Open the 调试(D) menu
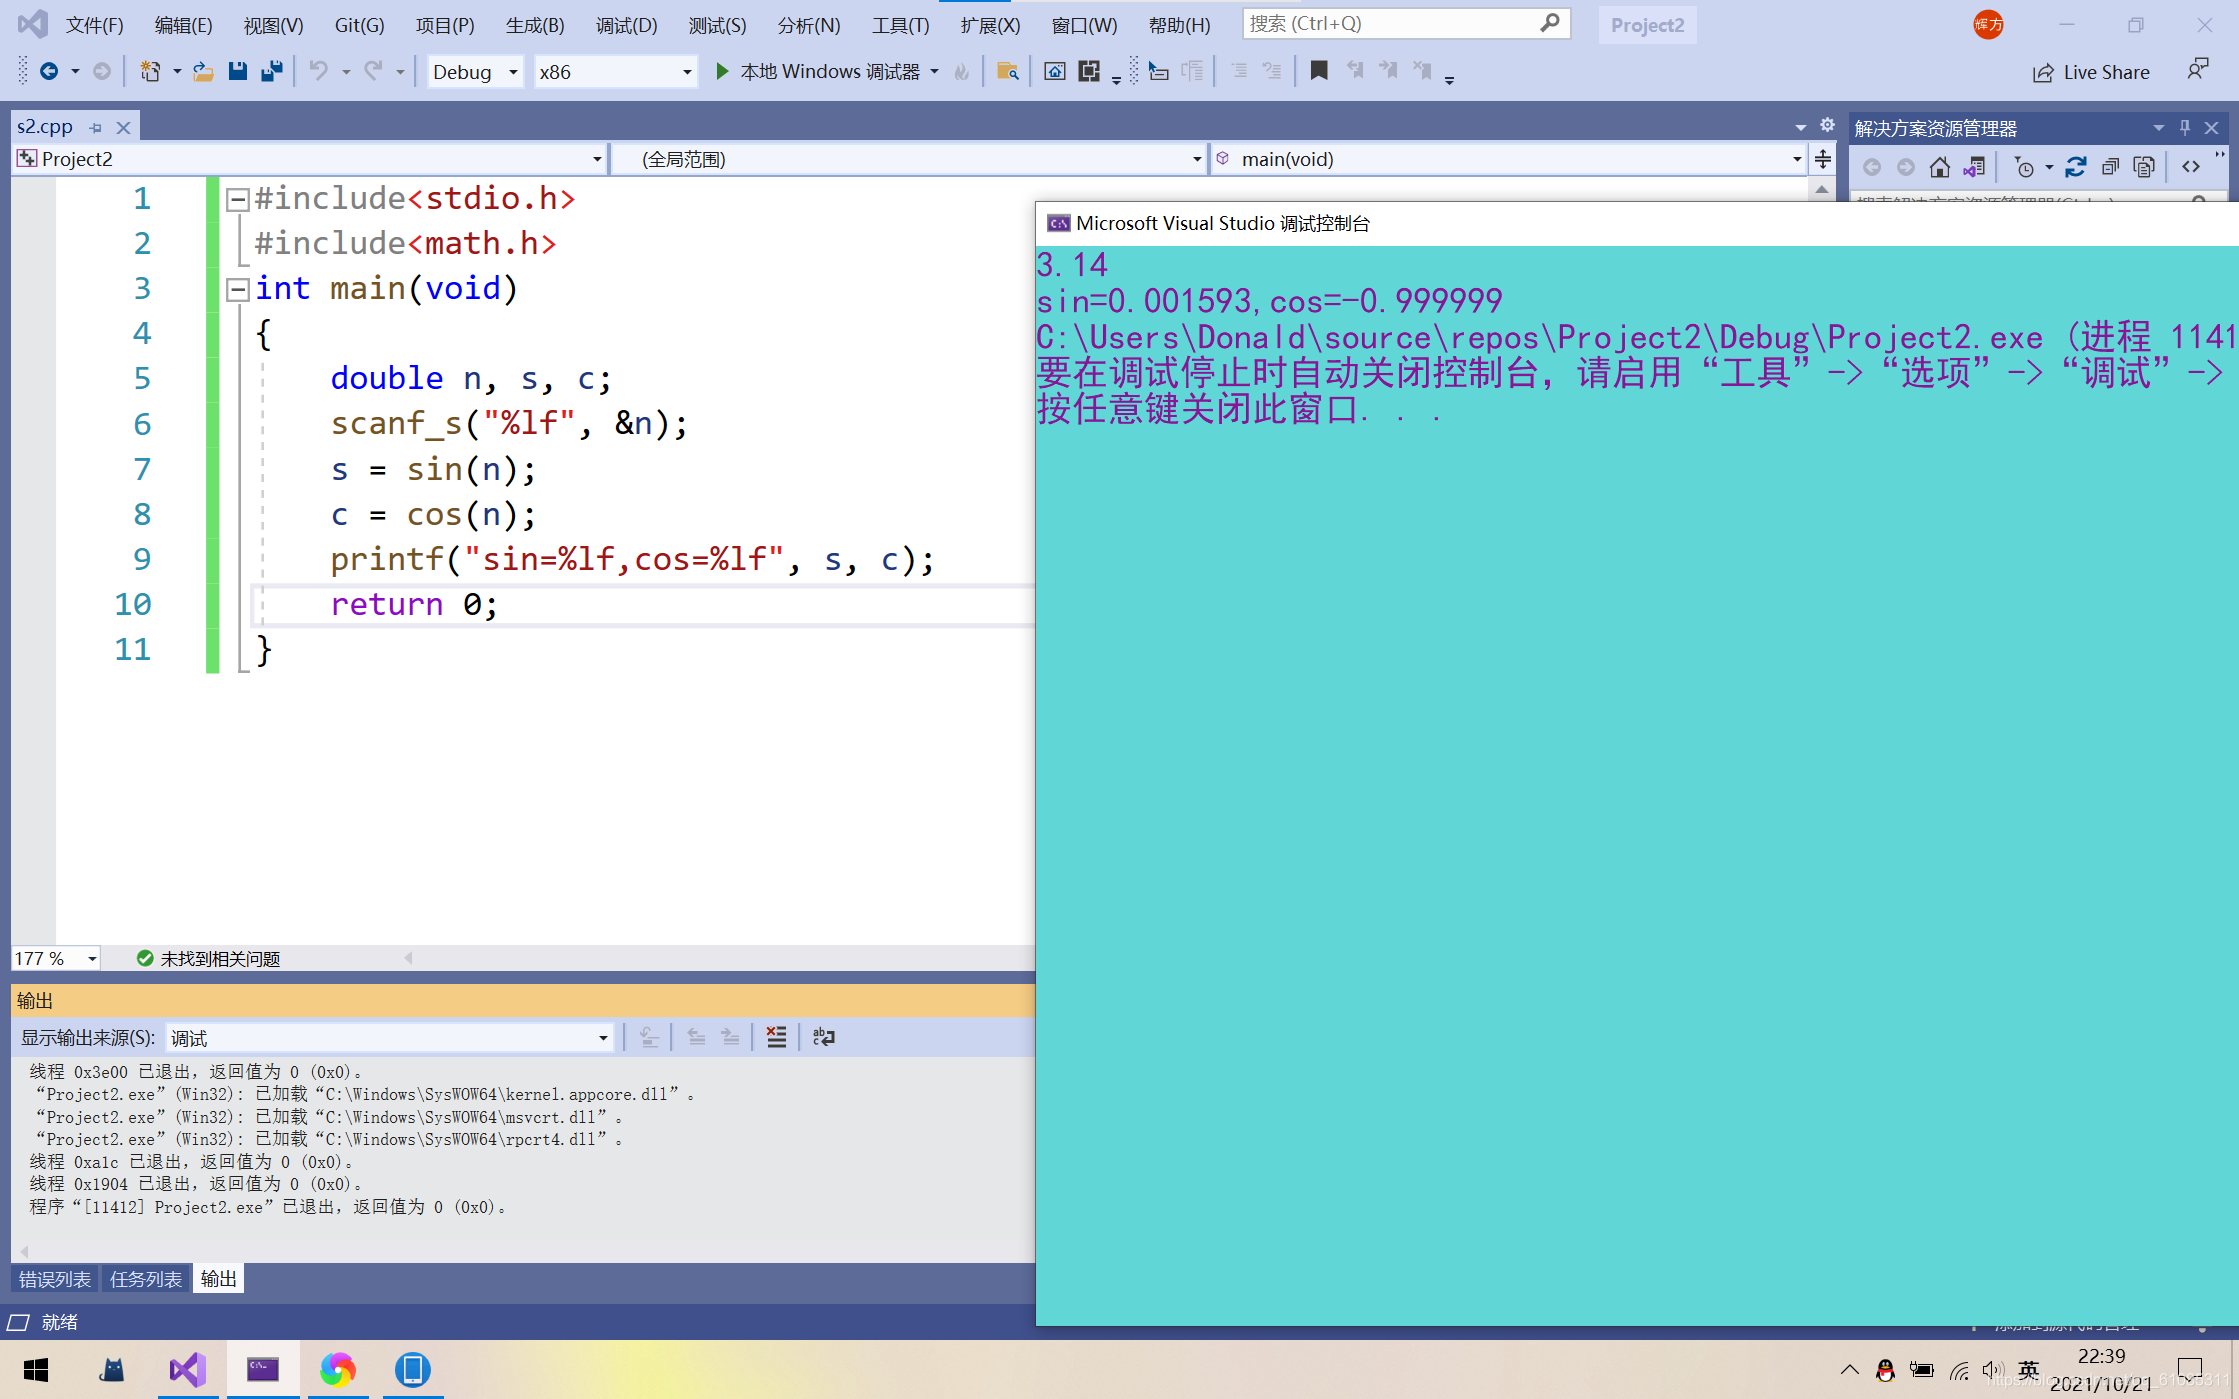This screenshot has height=1399, width=2239. click(626, 25)
